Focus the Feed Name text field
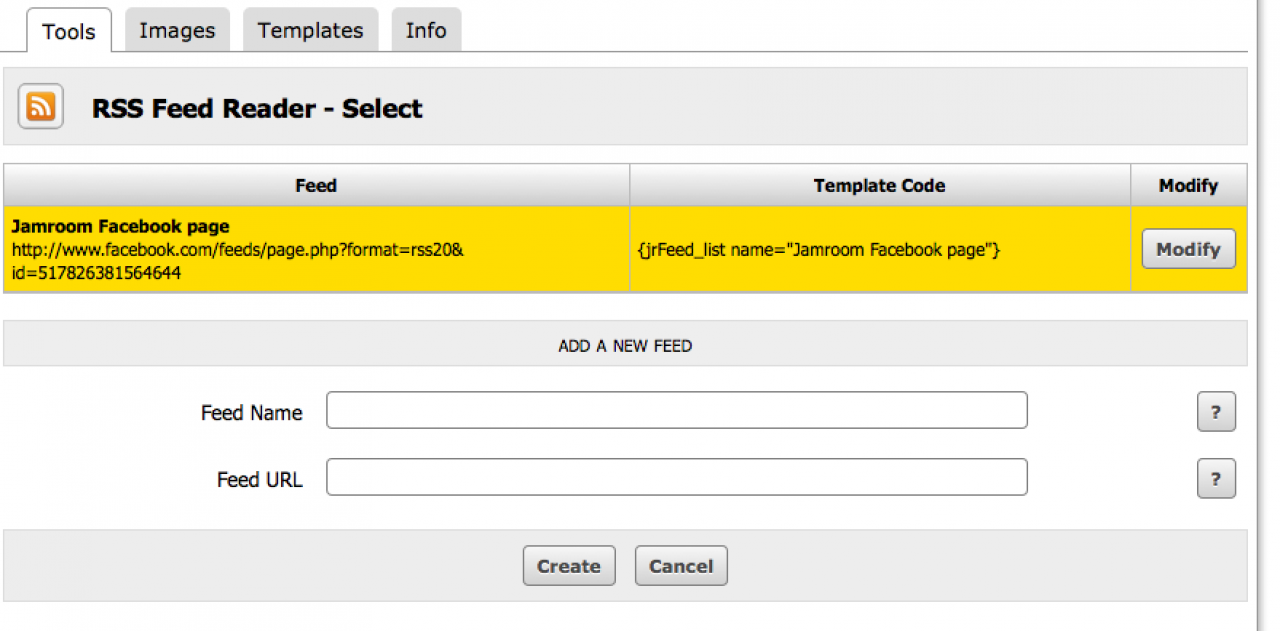1280x631 pixels. coord(677,410)
